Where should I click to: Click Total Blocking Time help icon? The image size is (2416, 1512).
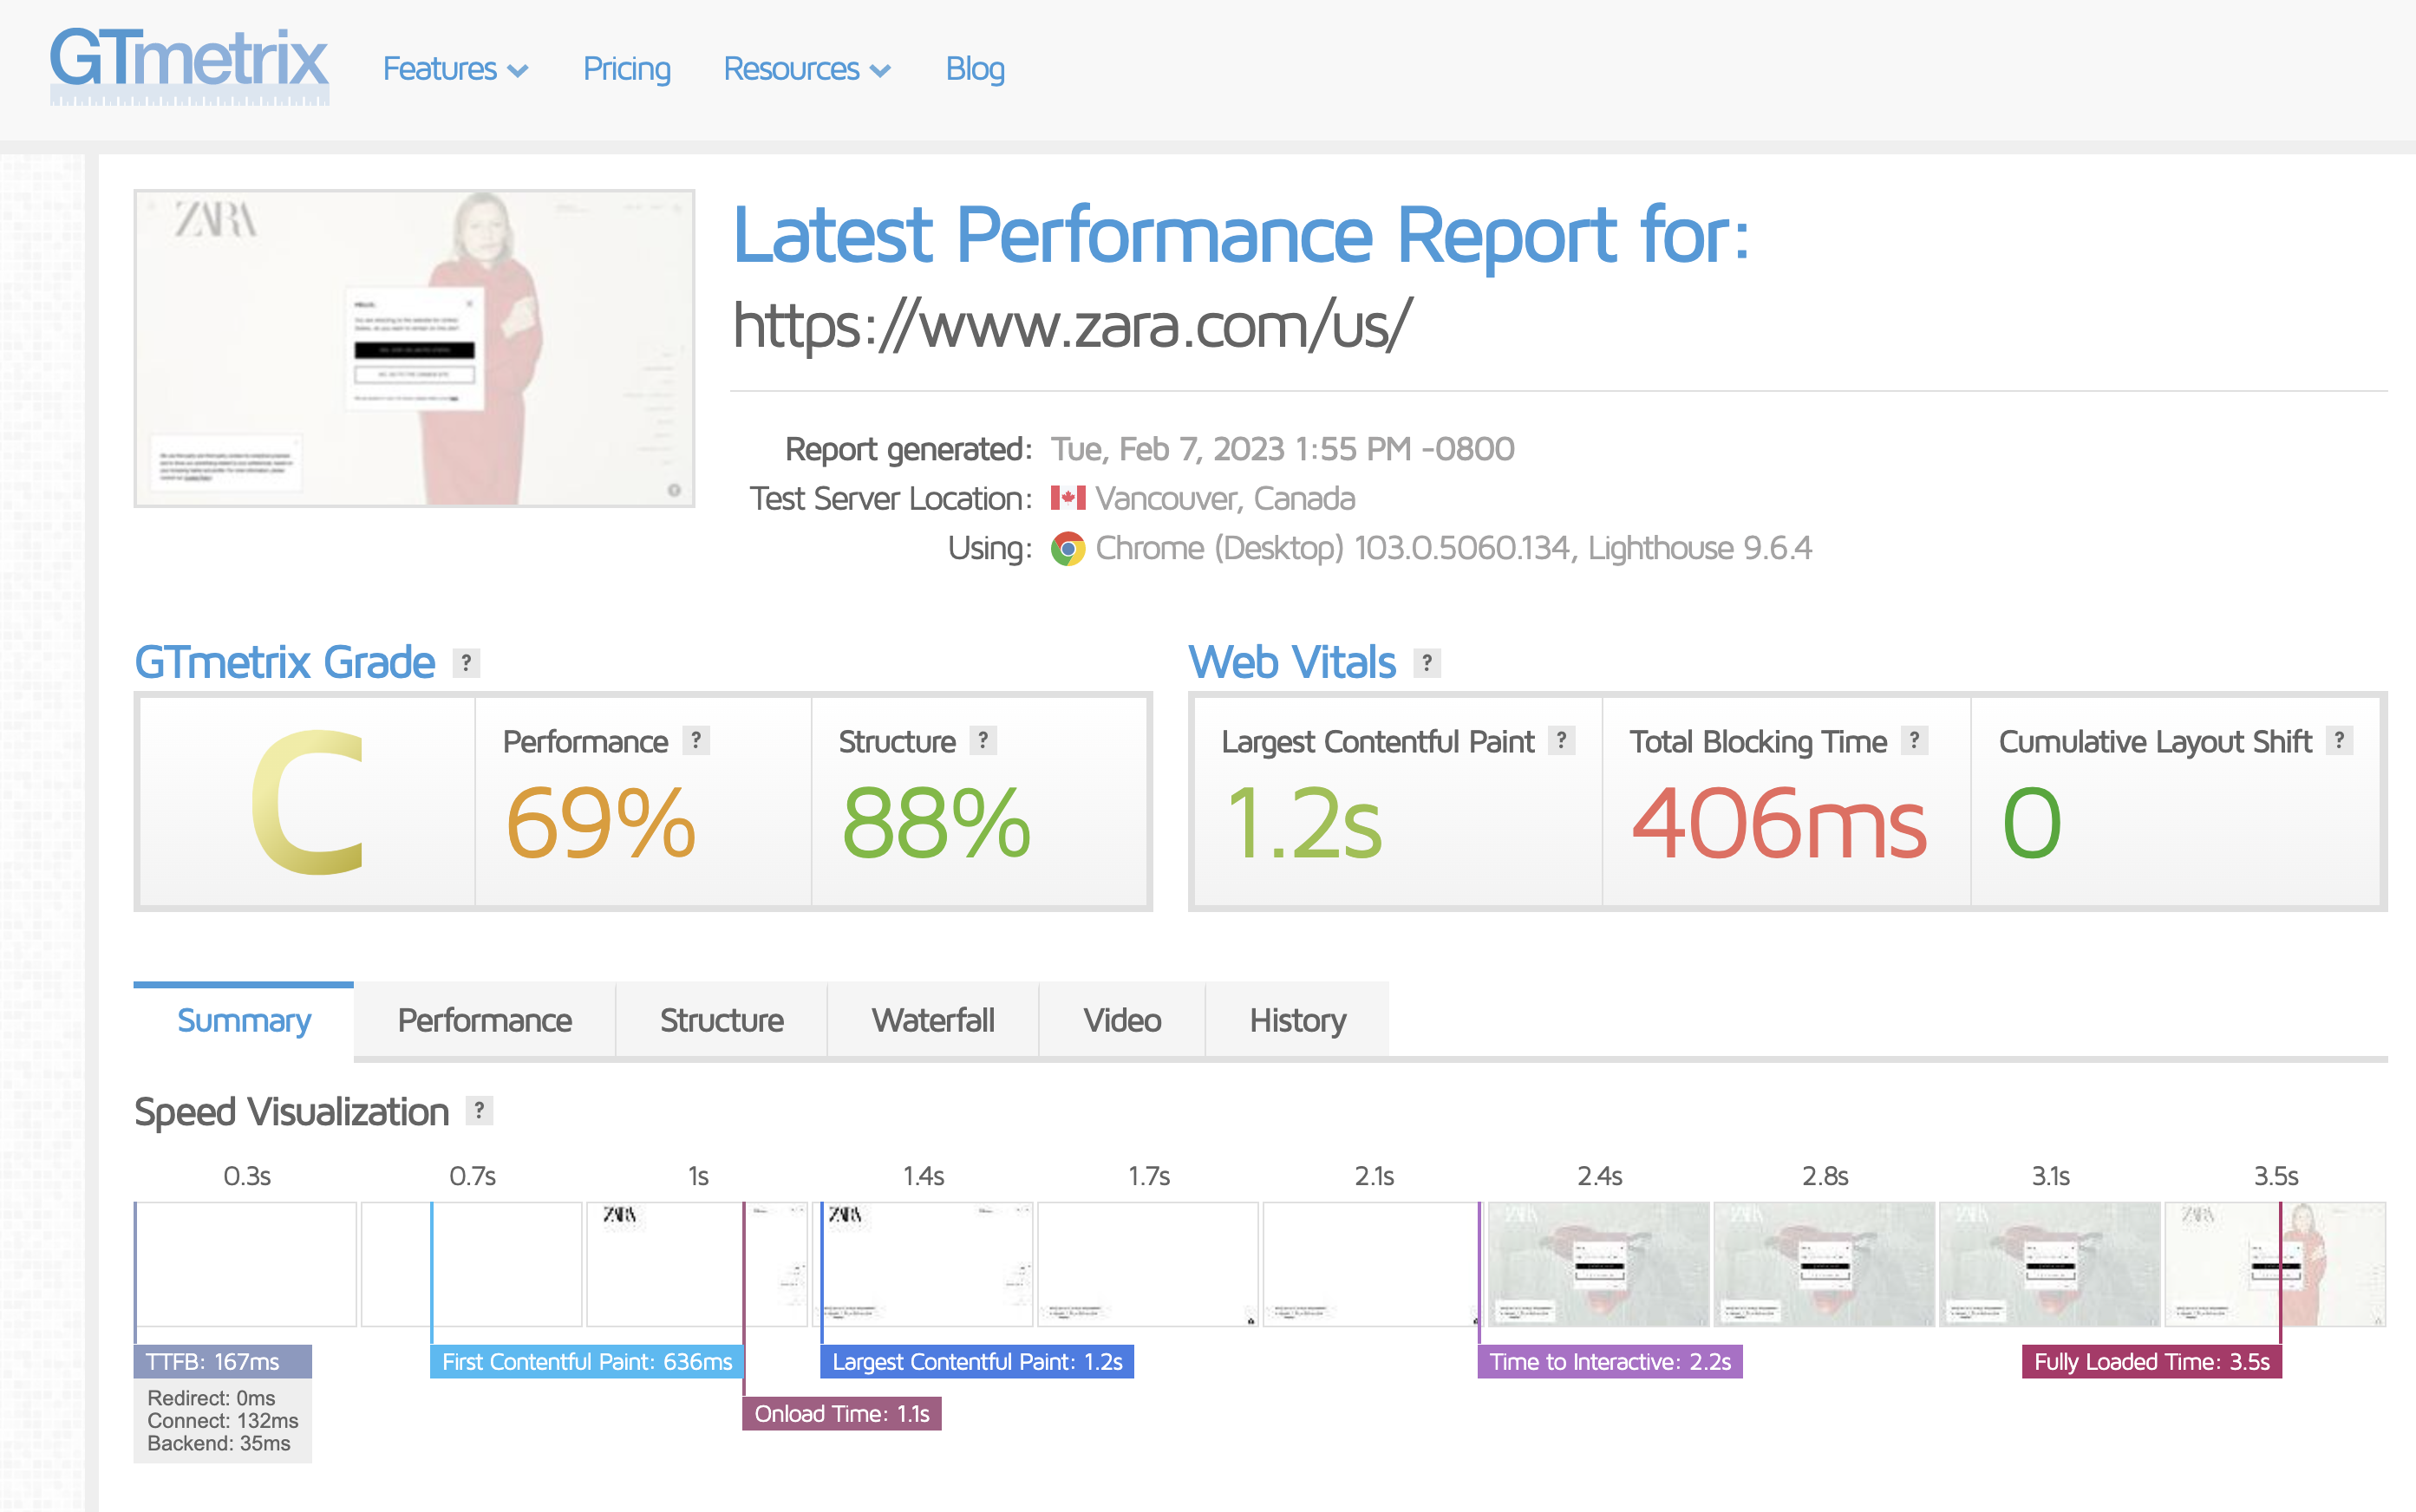coord(1914,741)
